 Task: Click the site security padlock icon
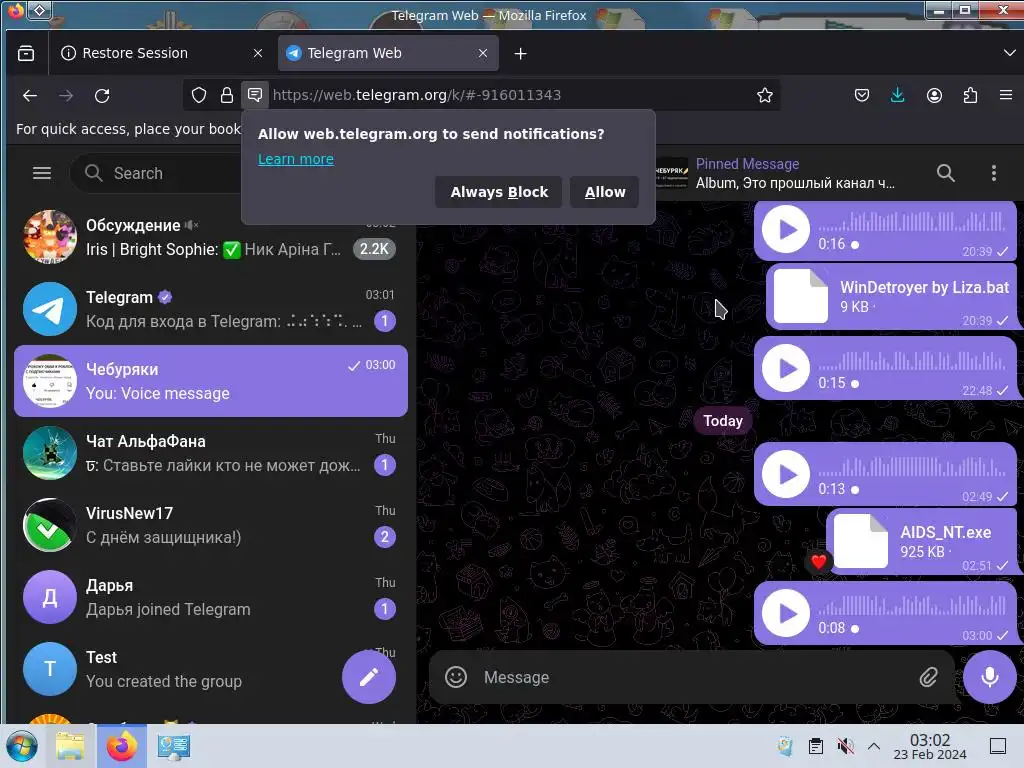(x=227, y=95)
